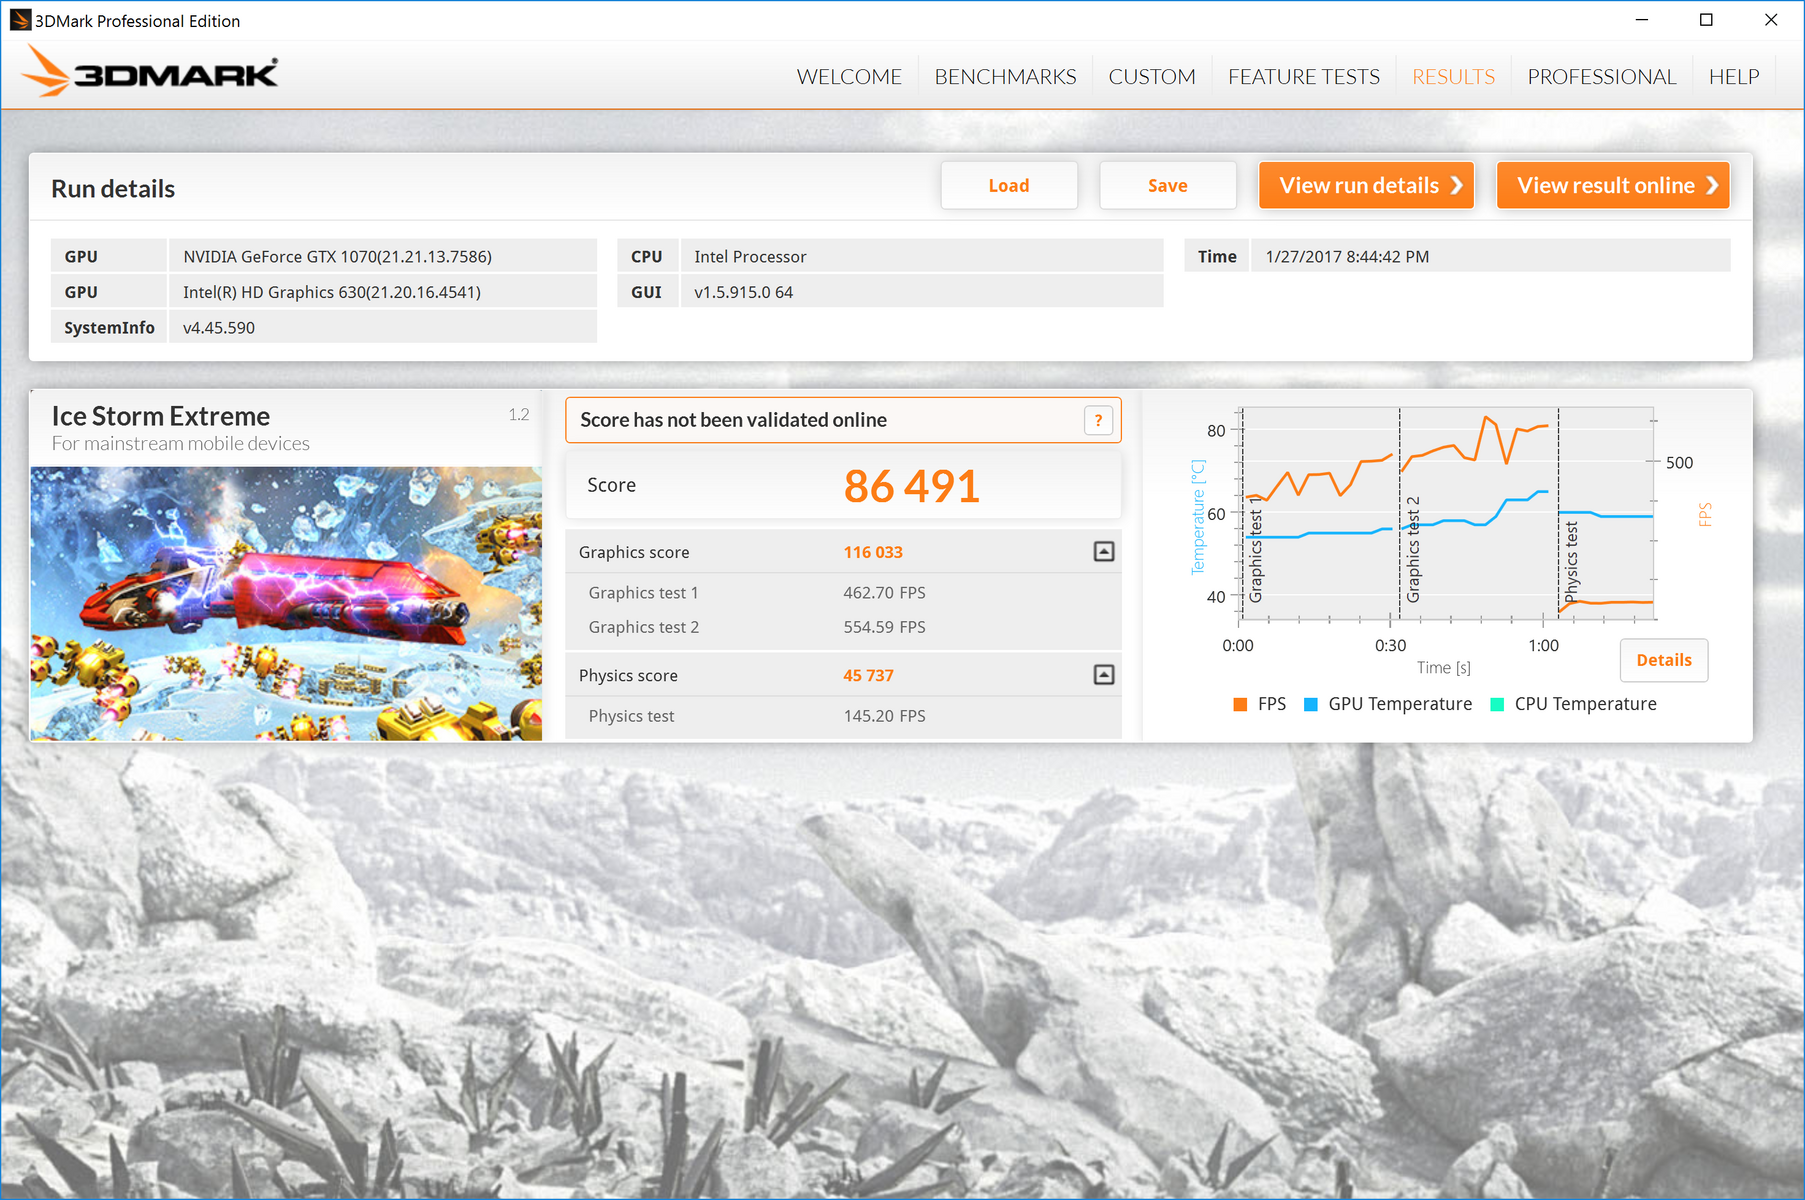Click Graphics test 2 result 554.59 FPS
The width and height of the screenshot is (1805, 1200).
click(x=884, y=627)
